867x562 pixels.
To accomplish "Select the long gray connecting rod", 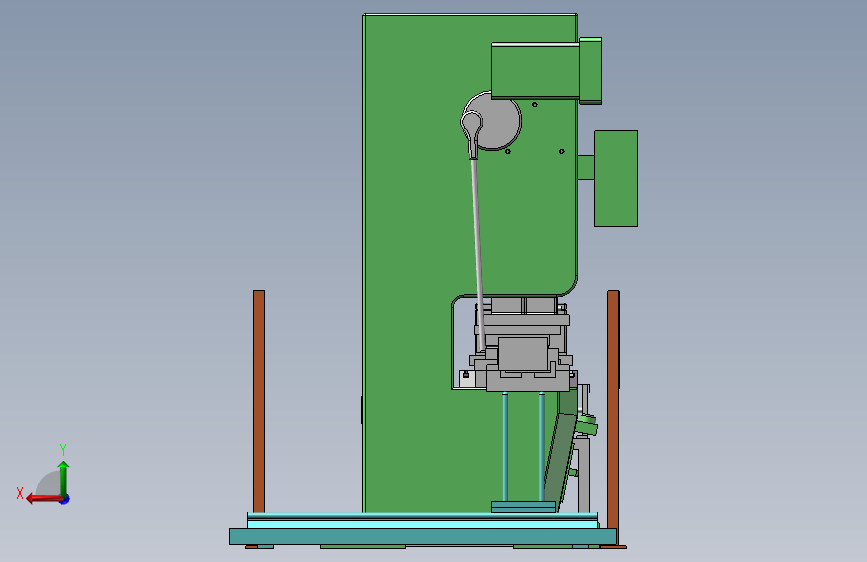I will pyautogui.click(x=478, y=254).
